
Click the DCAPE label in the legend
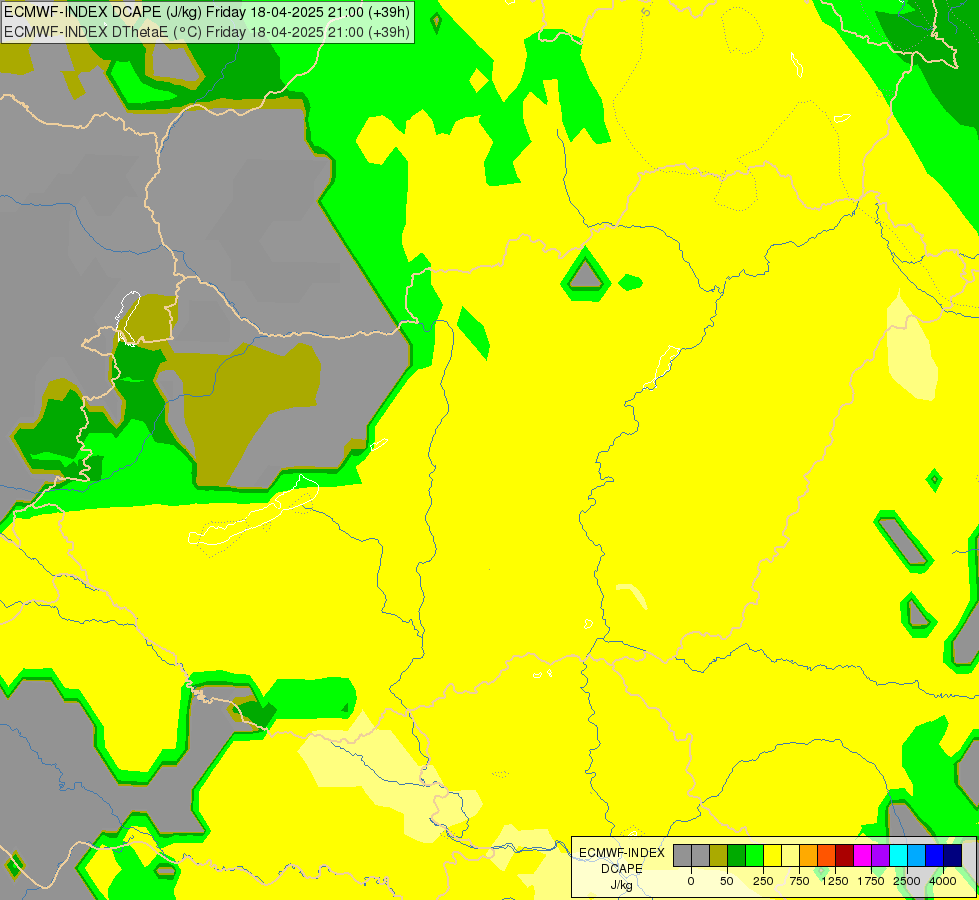tap(622, 869)
